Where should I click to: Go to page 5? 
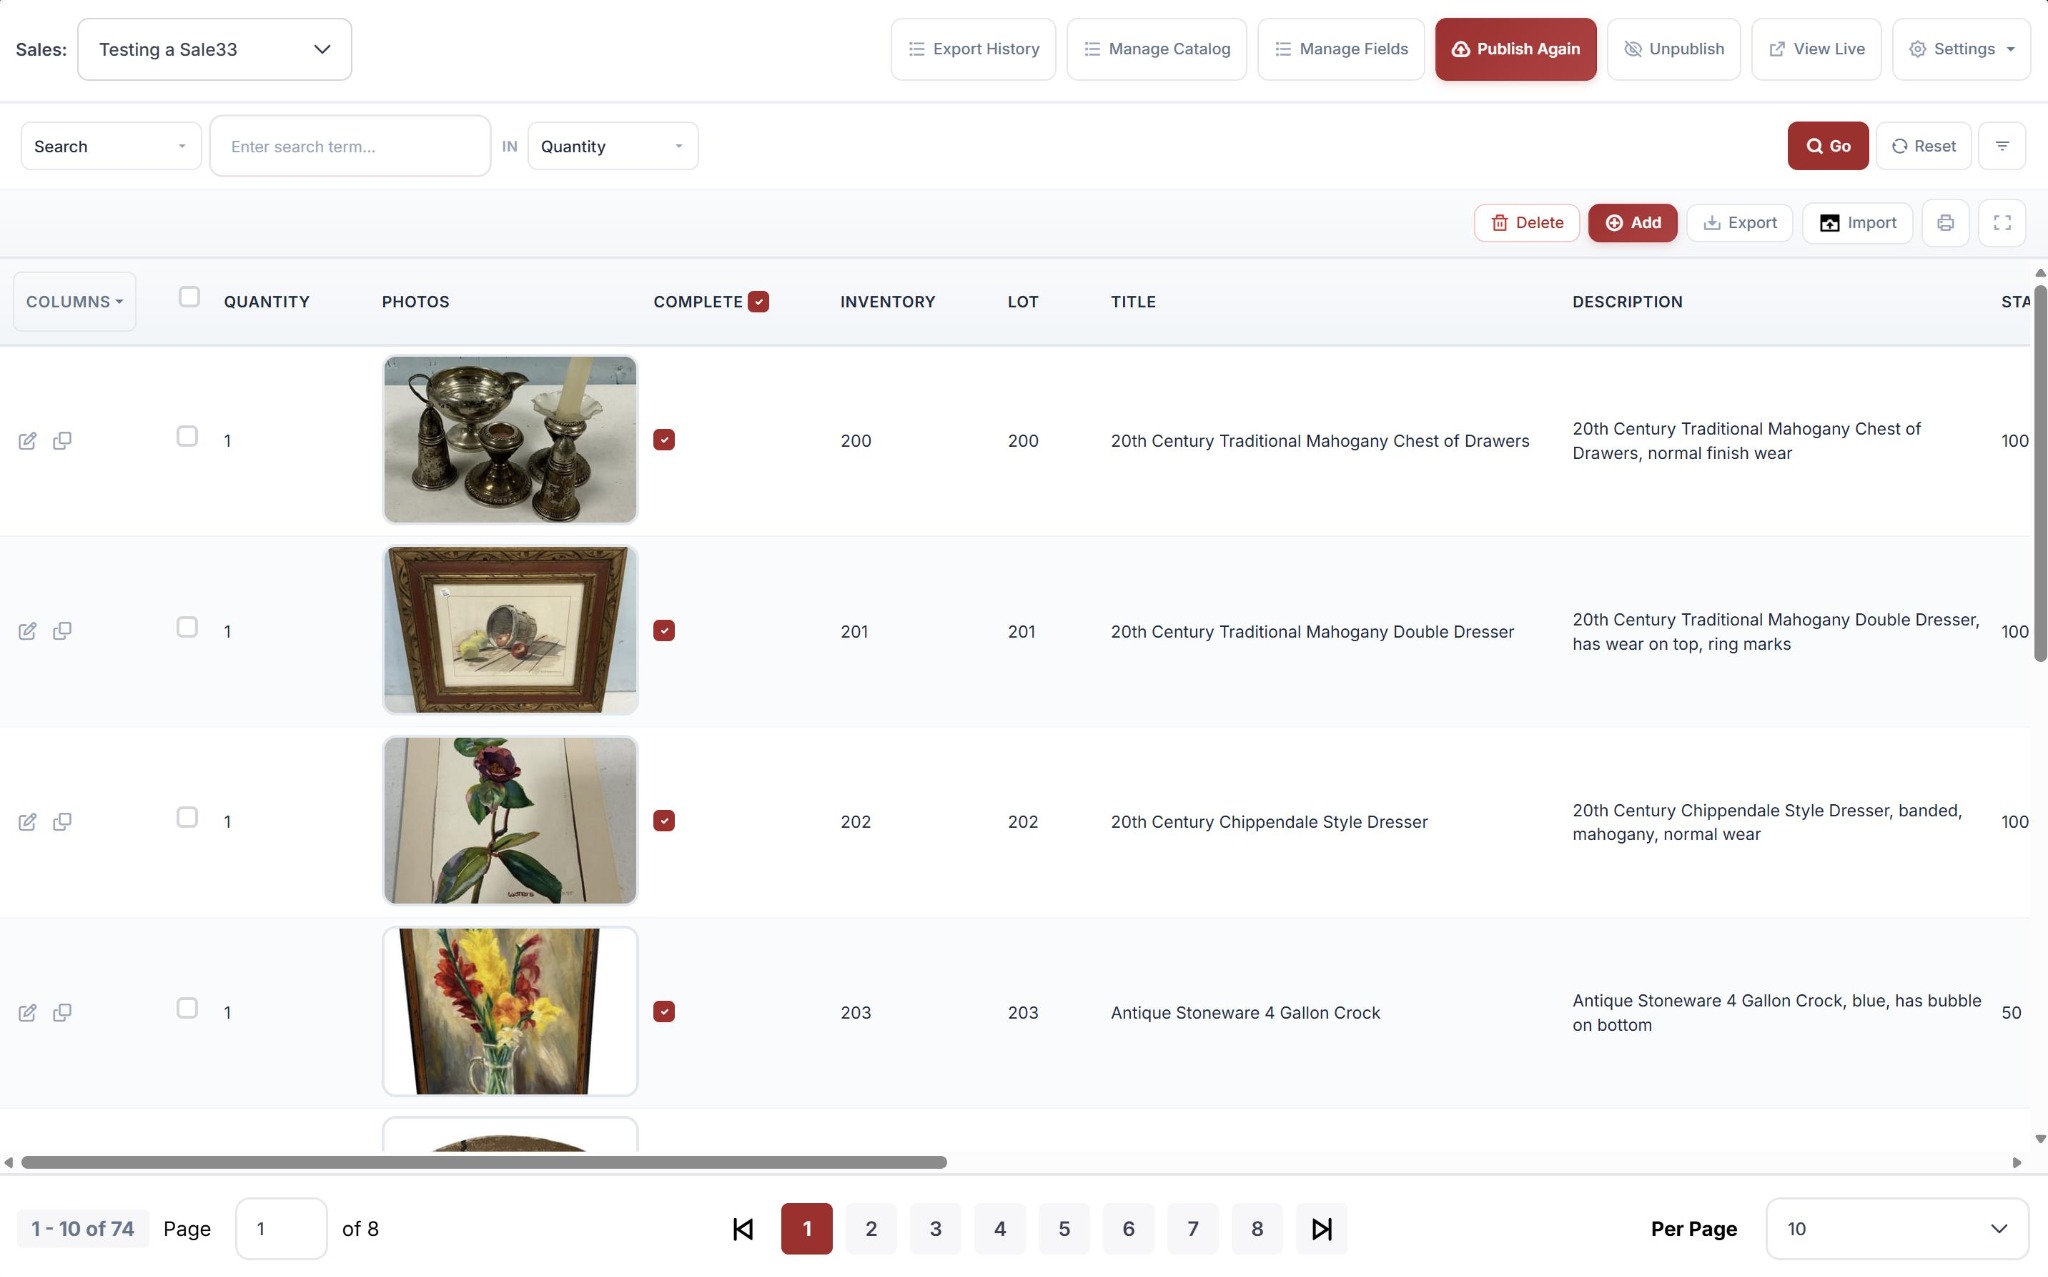pos(1064,1229)
